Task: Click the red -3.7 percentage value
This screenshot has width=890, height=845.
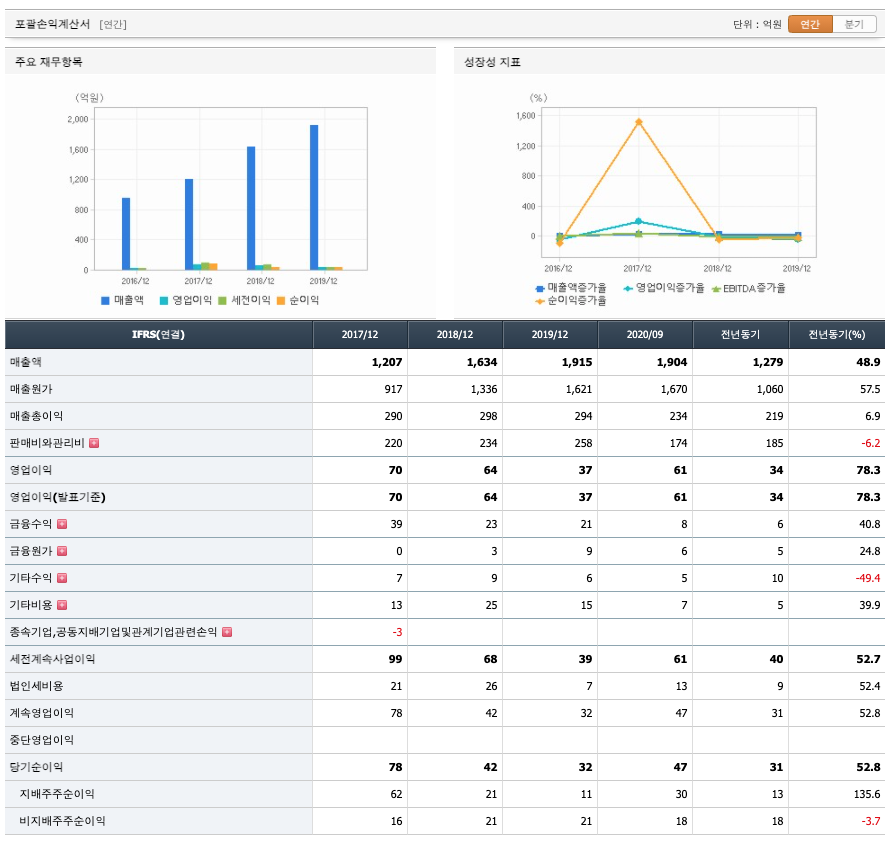Action: click(x=870, y=821)
